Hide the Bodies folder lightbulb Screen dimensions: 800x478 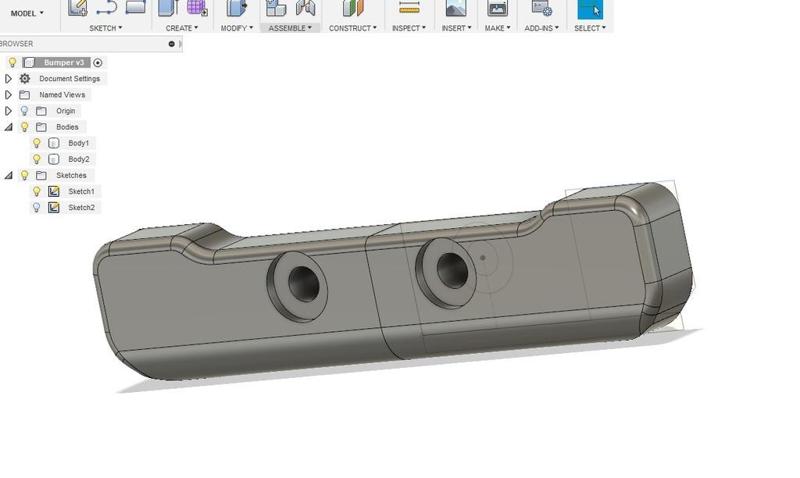(x=24, y=127)
